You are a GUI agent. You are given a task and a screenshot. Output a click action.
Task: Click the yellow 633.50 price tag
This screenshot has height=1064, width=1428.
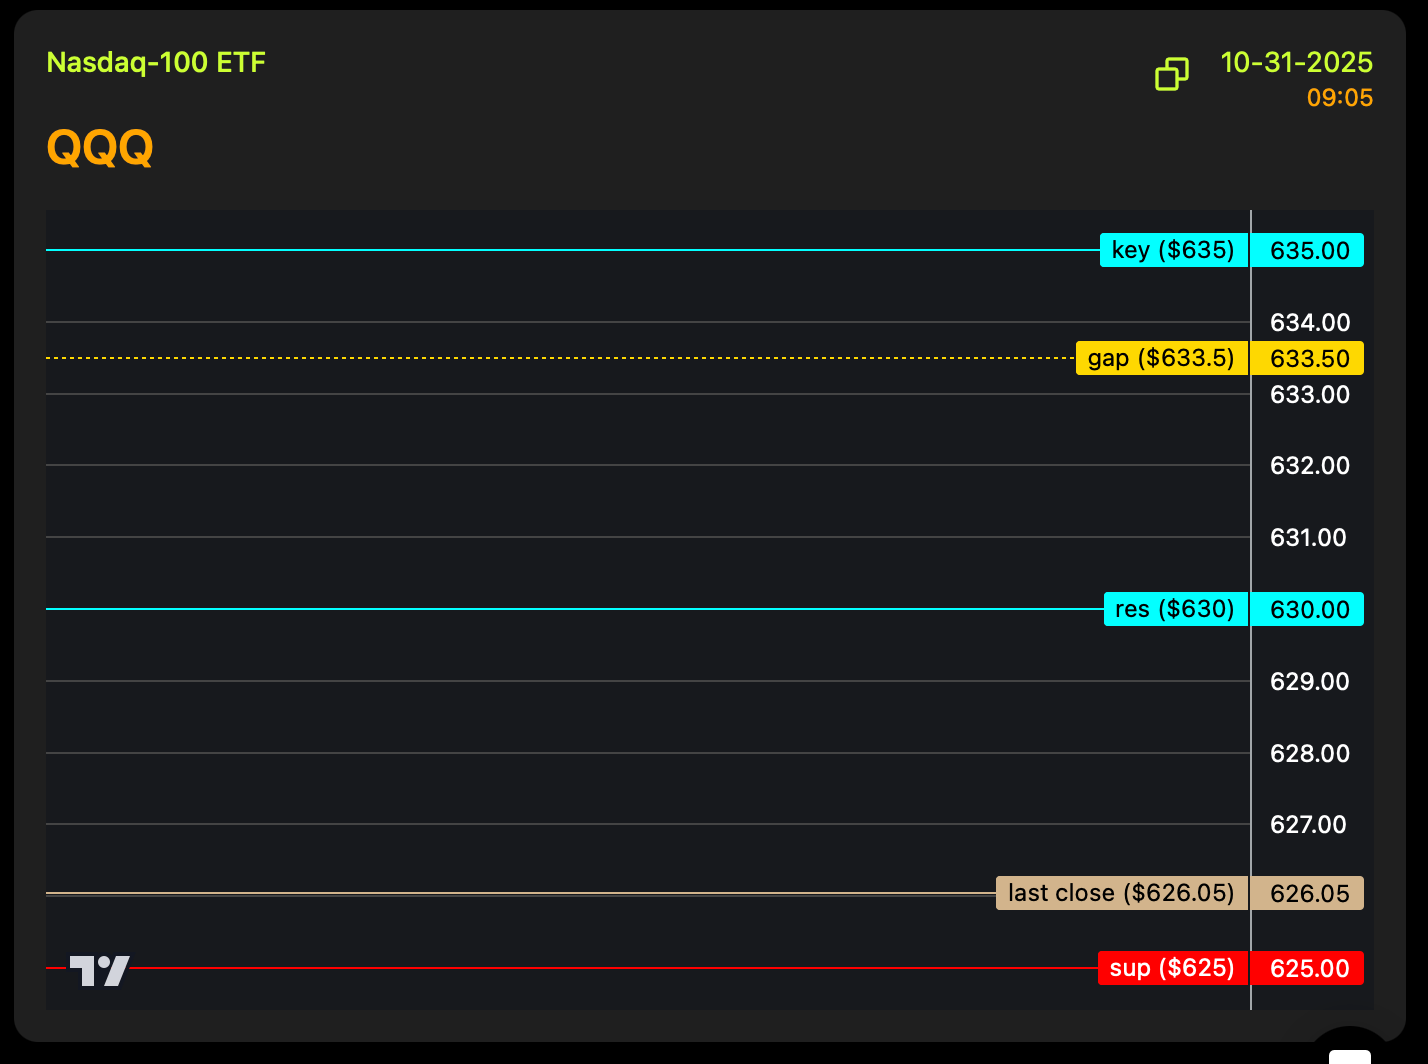tap(1309, 359)
